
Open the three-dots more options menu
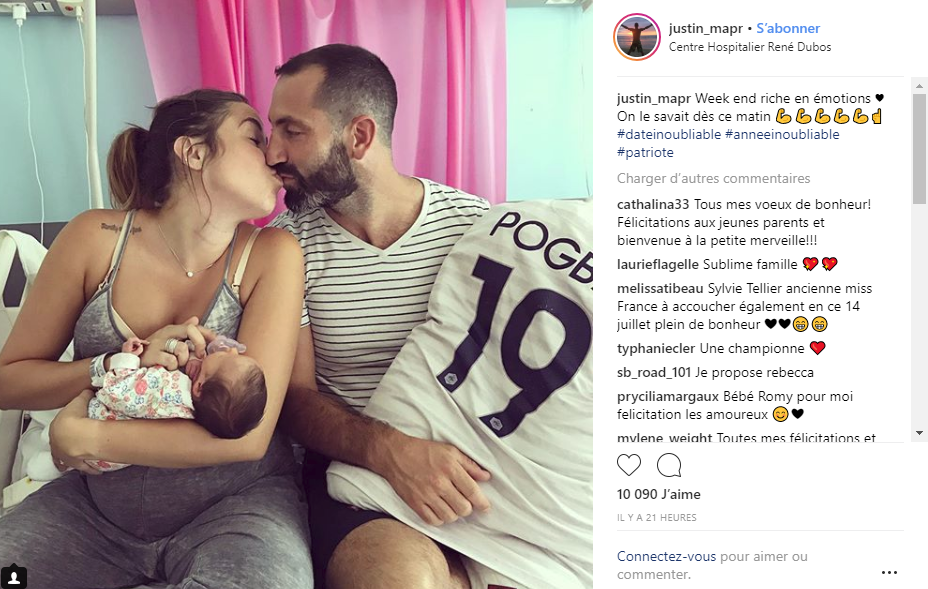point(889,572)
